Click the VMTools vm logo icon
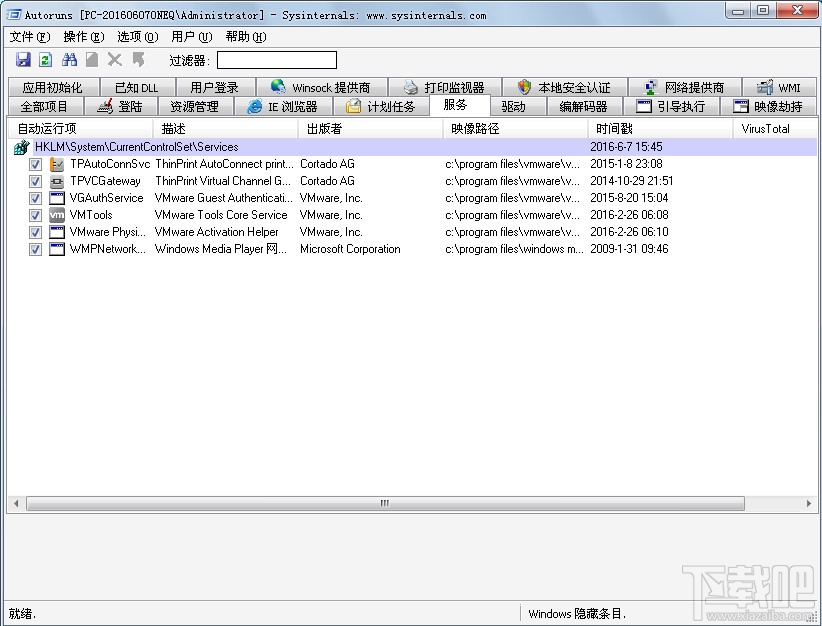This screenshot has height=626, width=822. 57,215
